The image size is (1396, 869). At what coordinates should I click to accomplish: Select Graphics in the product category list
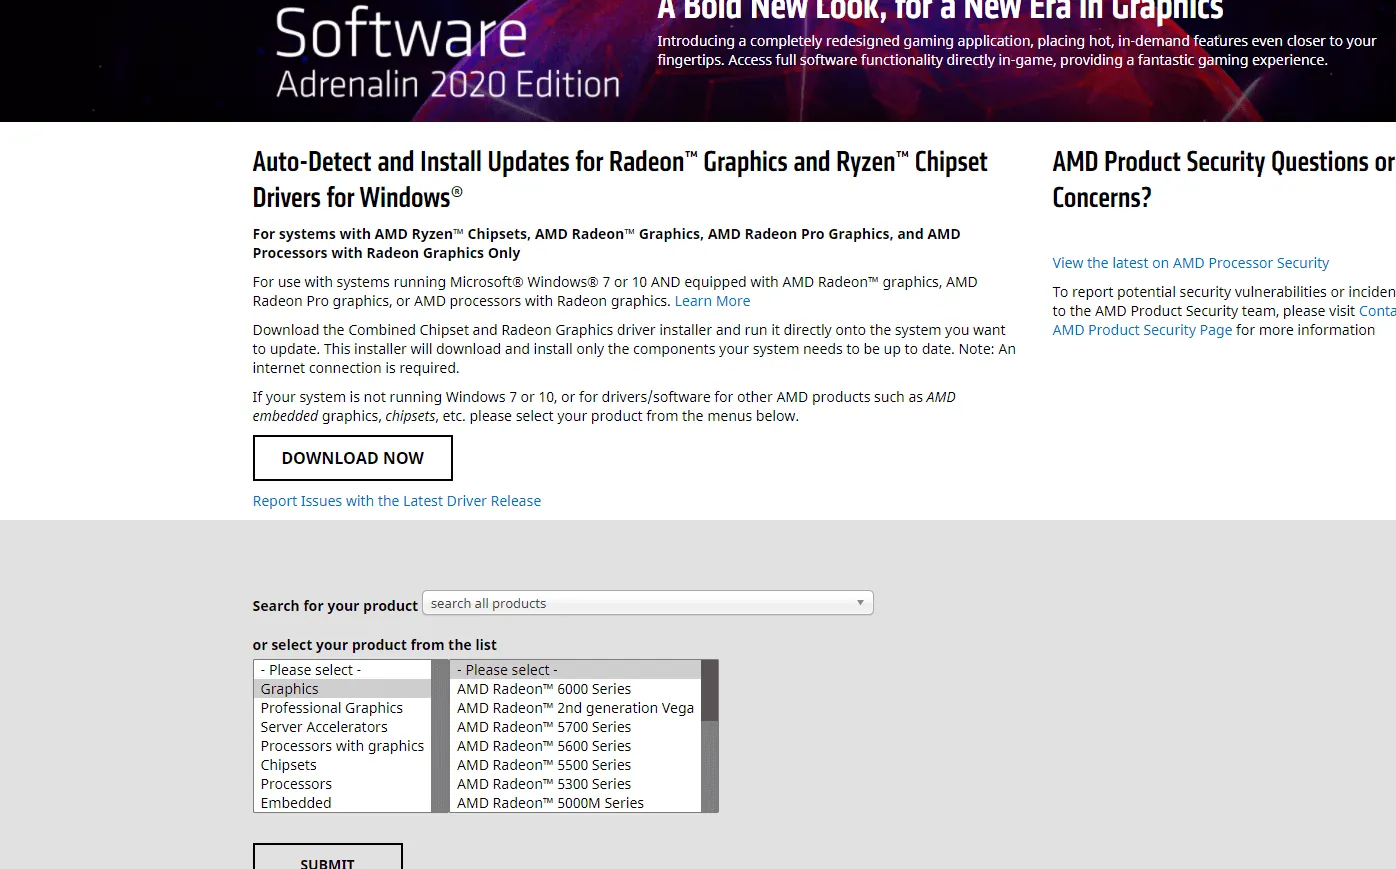click(x=290, y=689)
